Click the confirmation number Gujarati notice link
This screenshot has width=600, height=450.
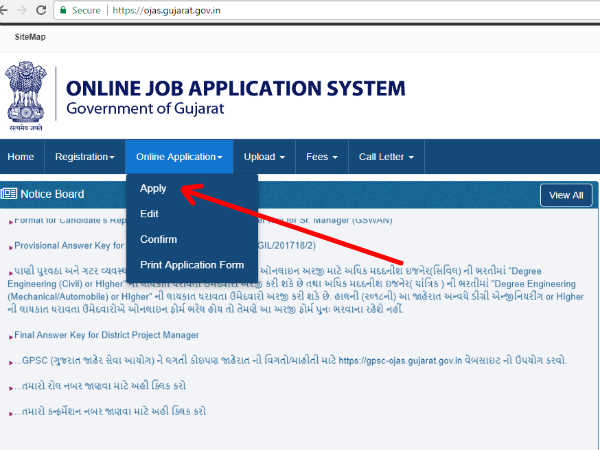click(114, 411)
